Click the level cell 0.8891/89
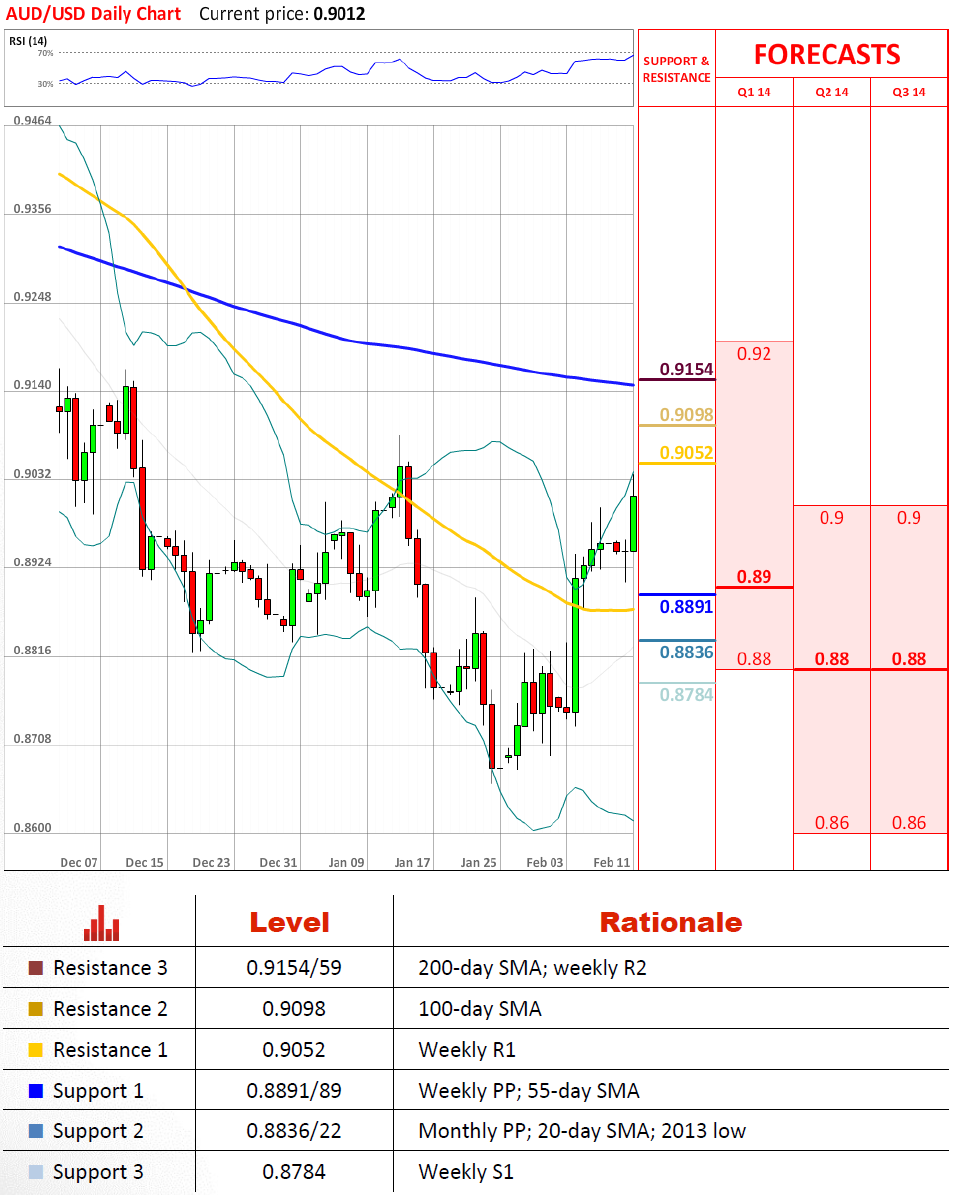Image resolution: width=958 pixels, height=1195 pixels. pos(293,1091)
